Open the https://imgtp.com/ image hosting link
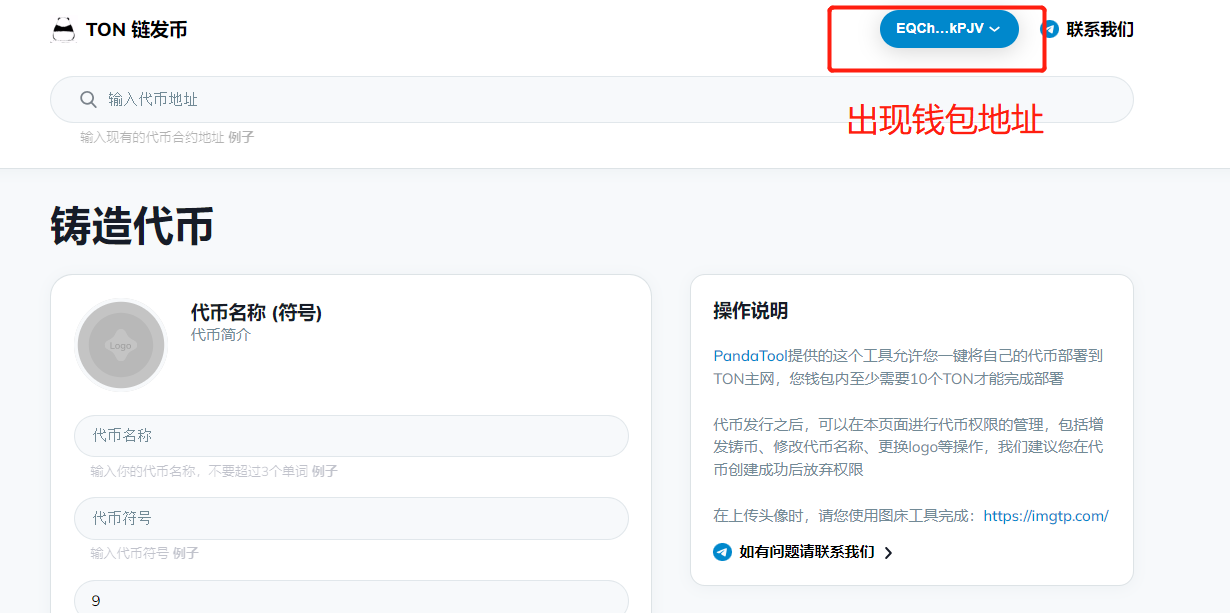The height and width of the screenshot is (613, 1230). 1045,516
